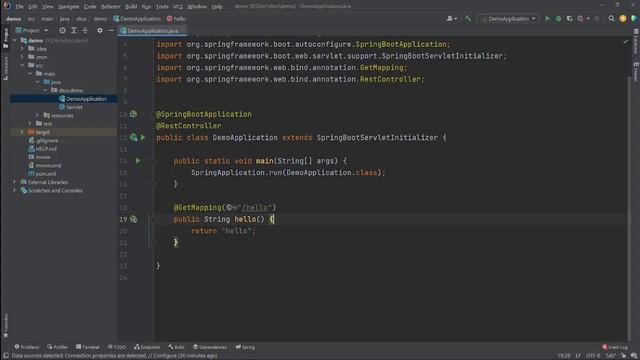Click the Profiler run icon in toolbar
640x360 pixels.
click(x=580, y=19)
